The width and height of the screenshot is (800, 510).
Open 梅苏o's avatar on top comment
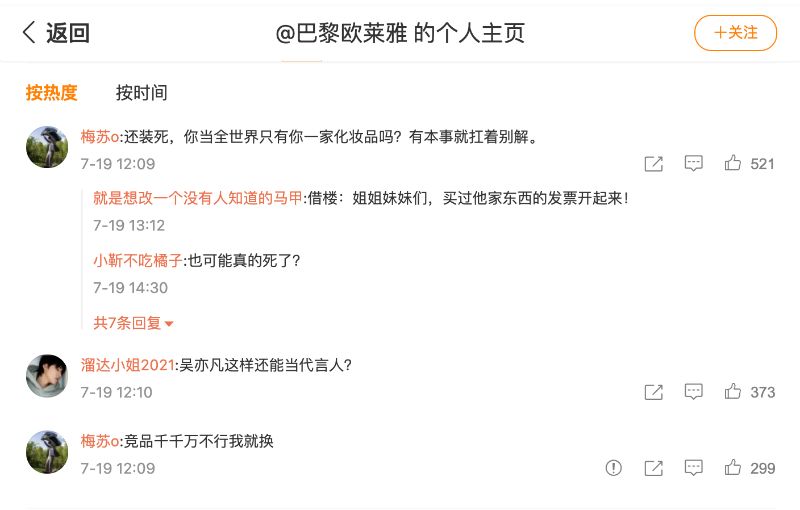(46, 147)
